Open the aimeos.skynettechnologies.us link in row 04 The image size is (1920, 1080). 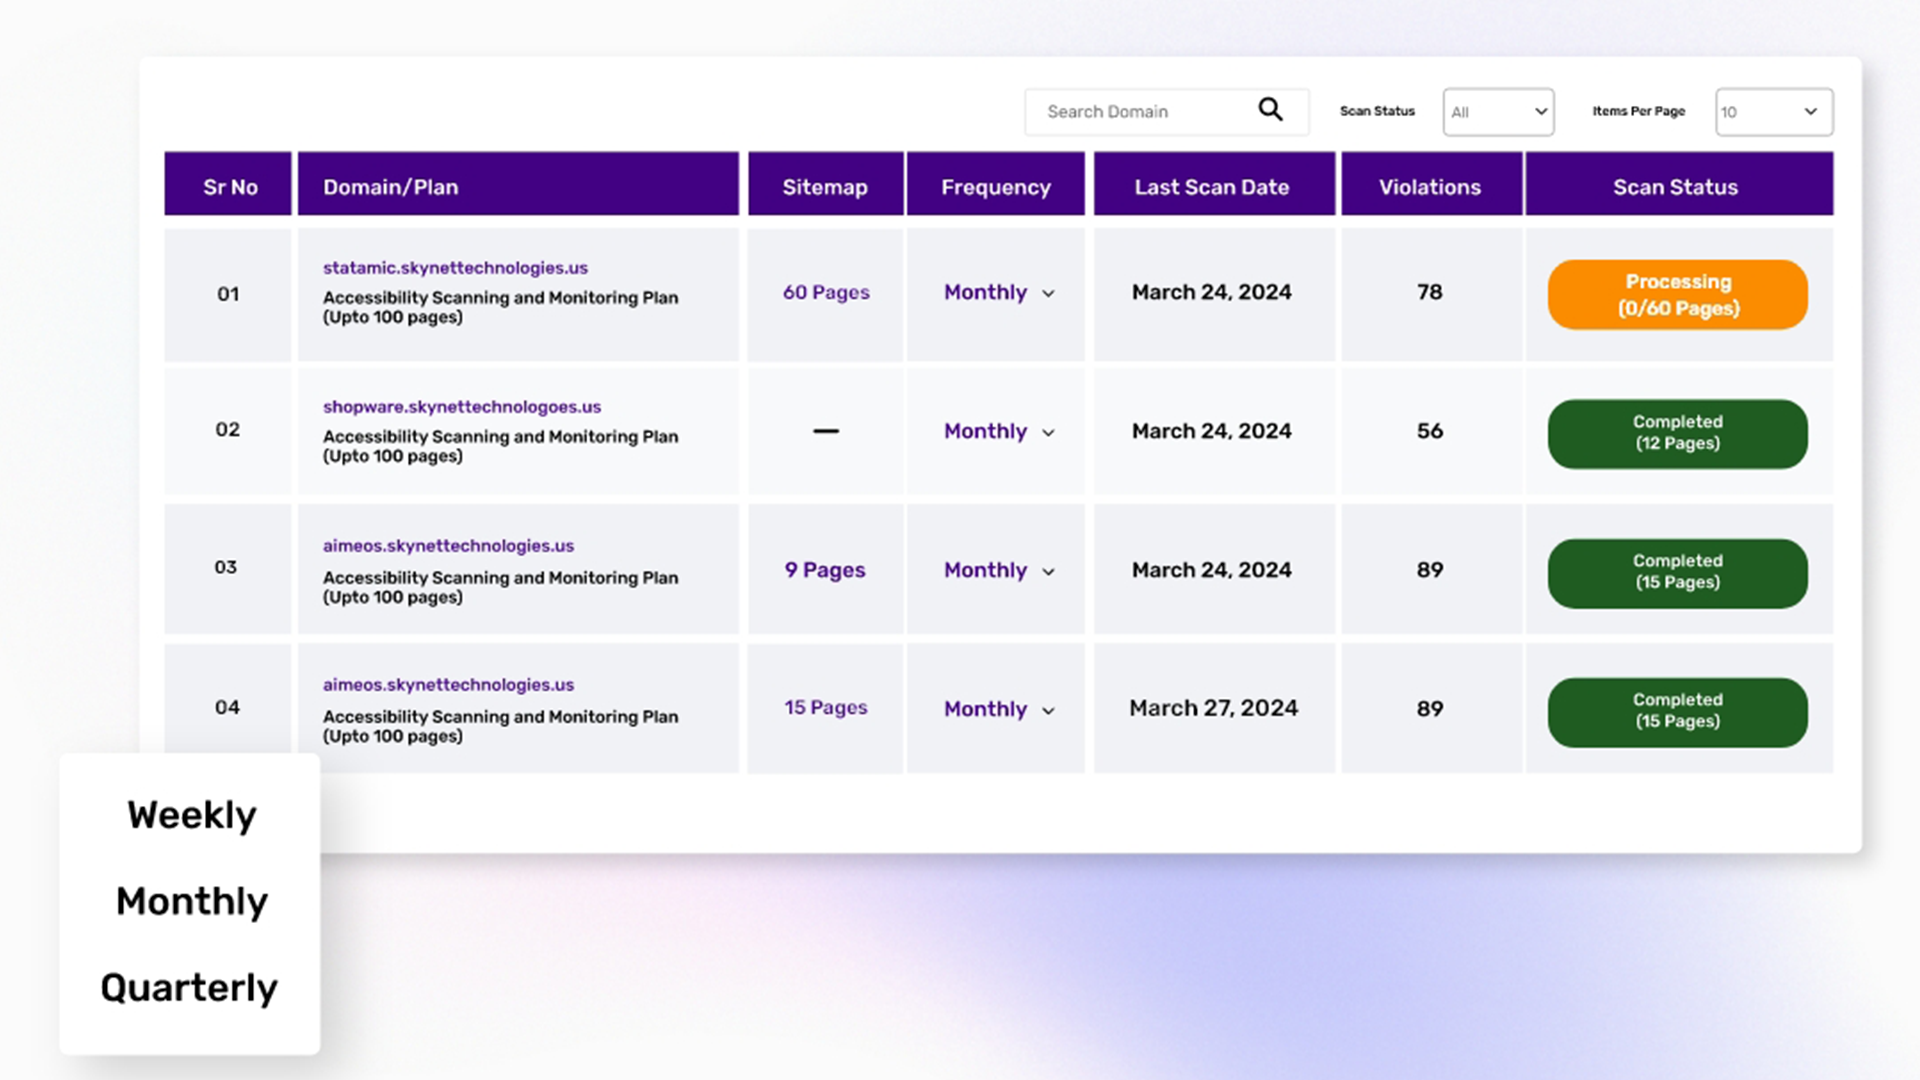coord(448,685)
